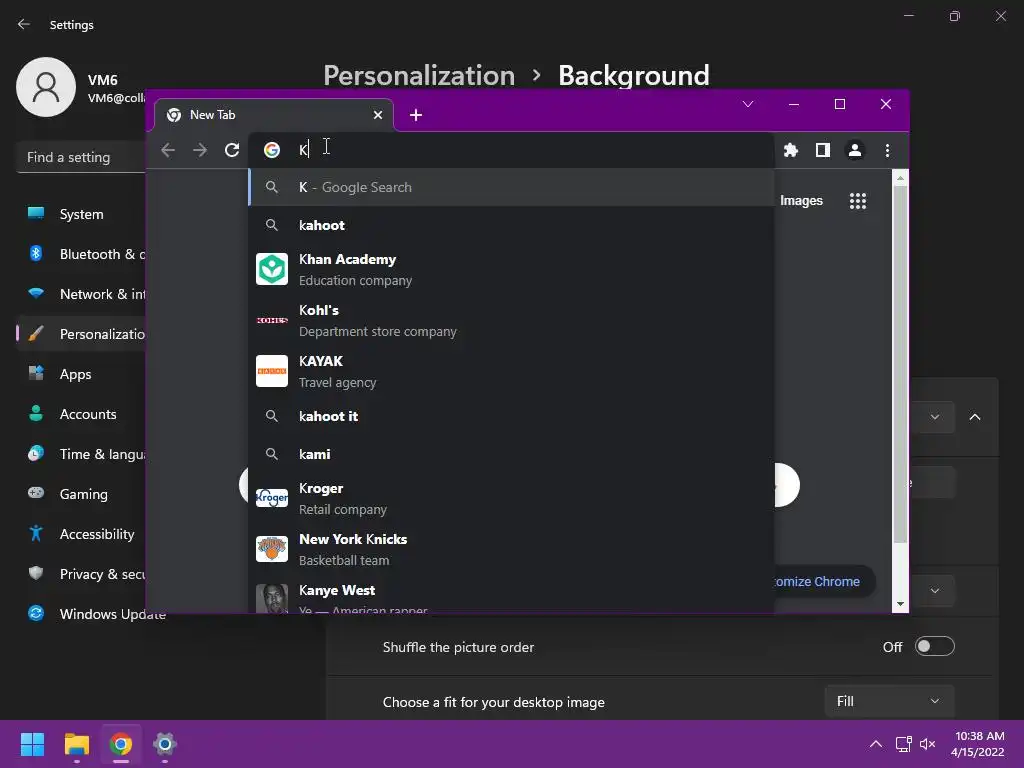Click the Customize Chrome button
This screenshot has height=768, width=1024.
[824, 581]
